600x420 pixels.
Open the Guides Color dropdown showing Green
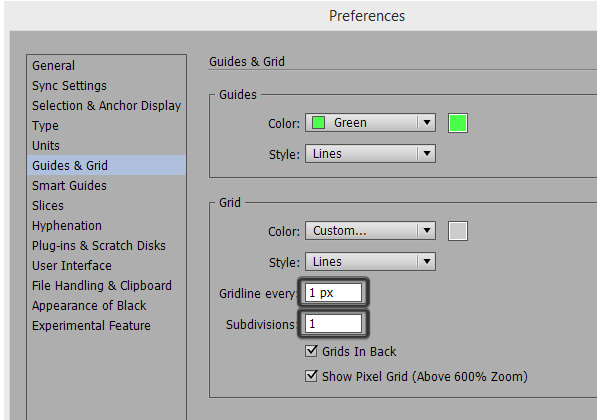(370, 123)
